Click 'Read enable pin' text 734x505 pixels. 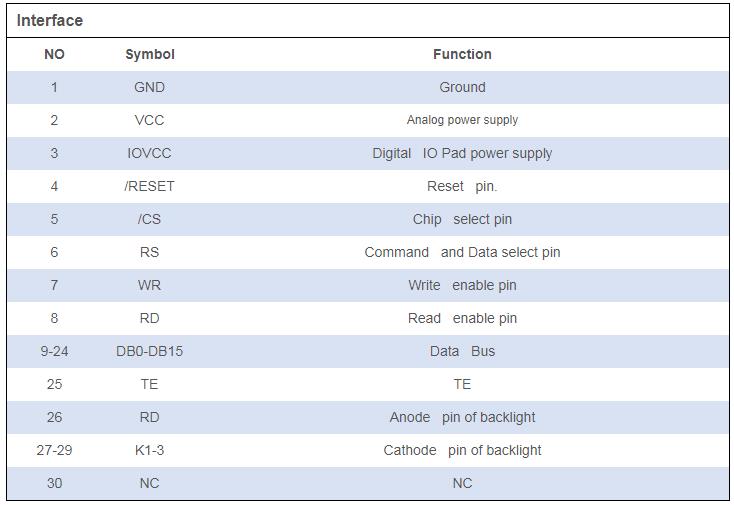(x=462, y=318)
